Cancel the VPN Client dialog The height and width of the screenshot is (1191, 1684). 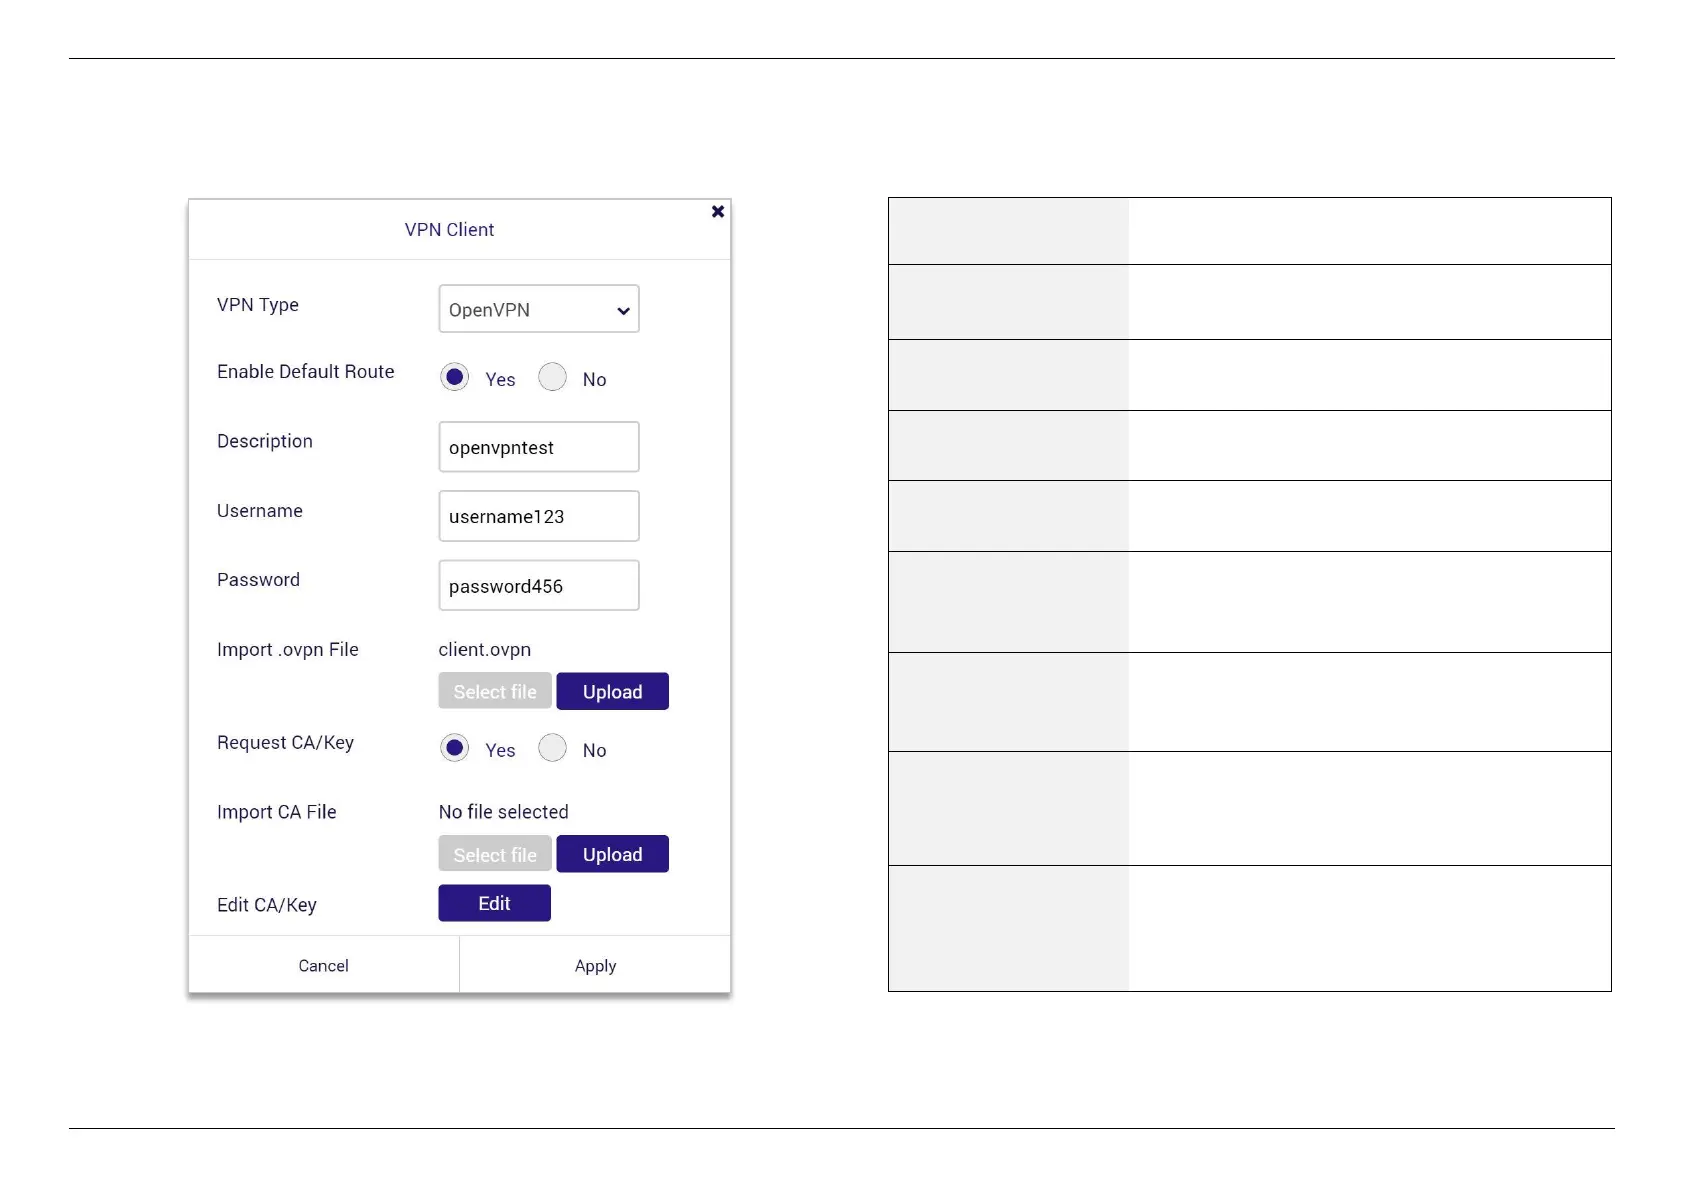[x=324, y=965]
